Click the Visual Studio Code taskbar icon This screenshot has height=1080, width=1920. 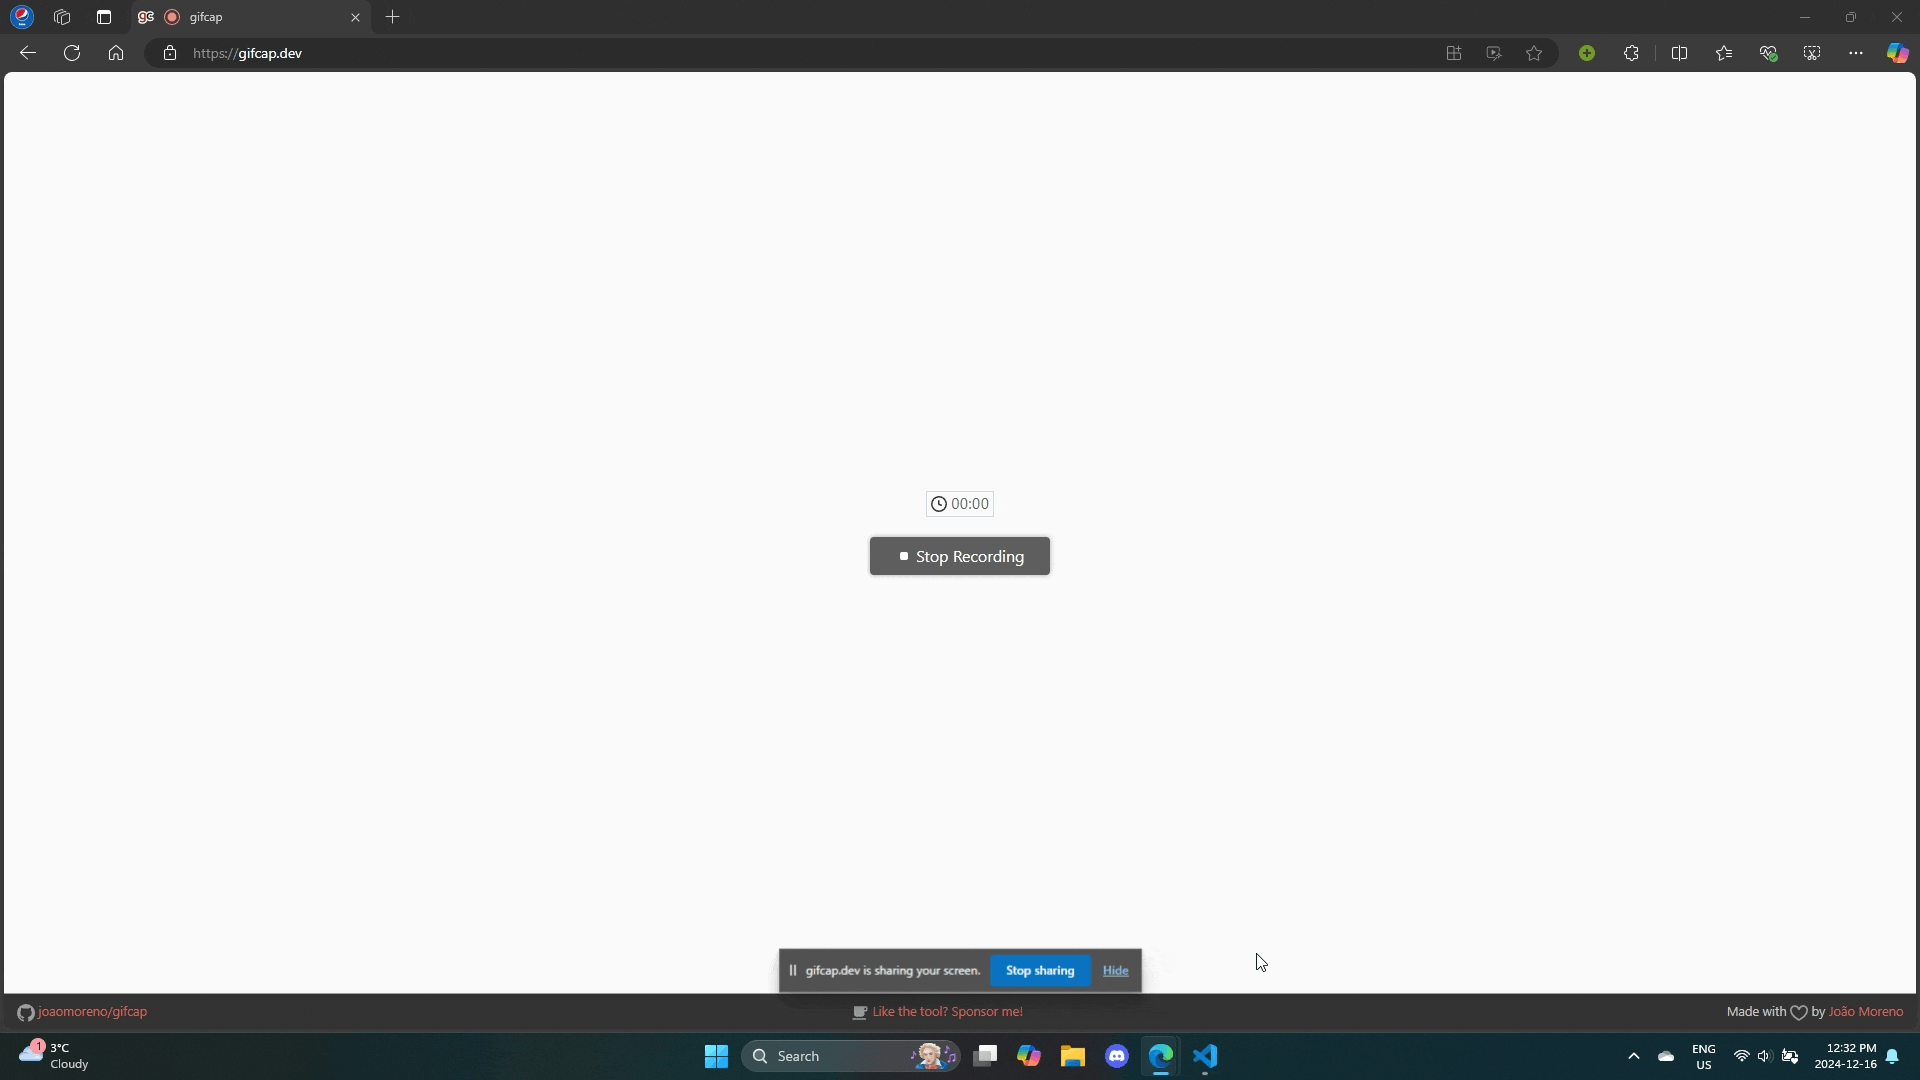click(x=1204, y=1055)
